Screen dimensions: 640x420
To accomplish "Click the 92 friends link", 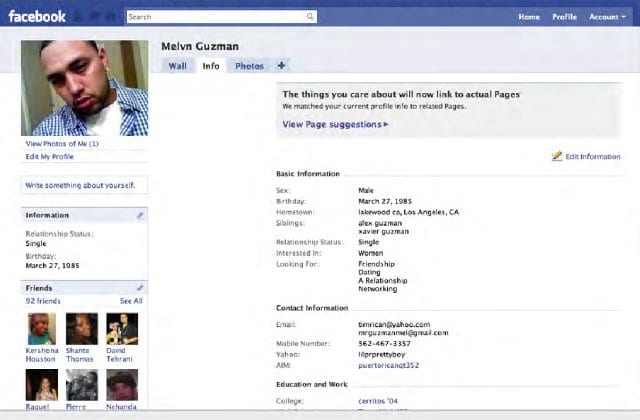I will (43, 301).
